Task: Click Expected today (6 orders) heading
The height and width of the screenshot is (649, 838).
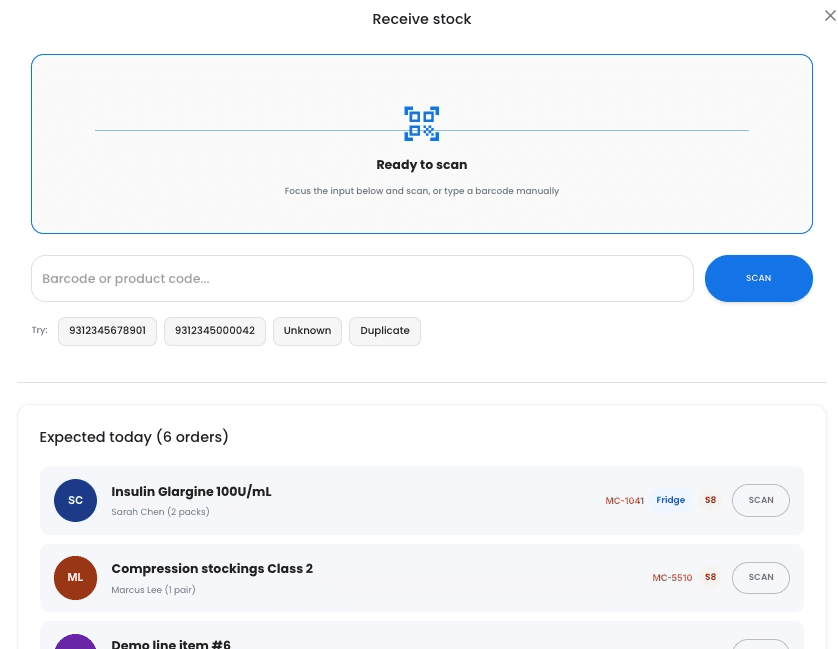Action: [x=134, y=437]
